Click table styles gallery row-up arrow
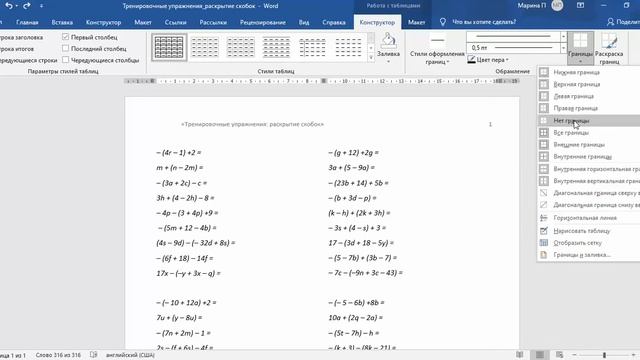The width and height of the screenshot is (640, 360). (371, 38)
